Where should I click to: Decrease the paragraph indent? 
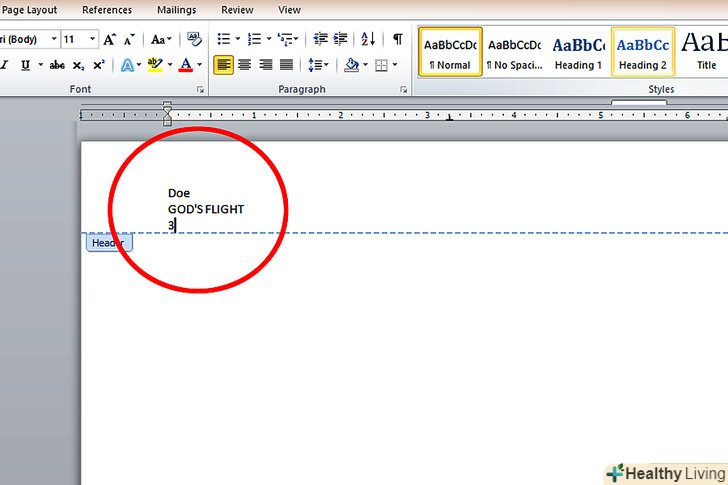[320, 39]
